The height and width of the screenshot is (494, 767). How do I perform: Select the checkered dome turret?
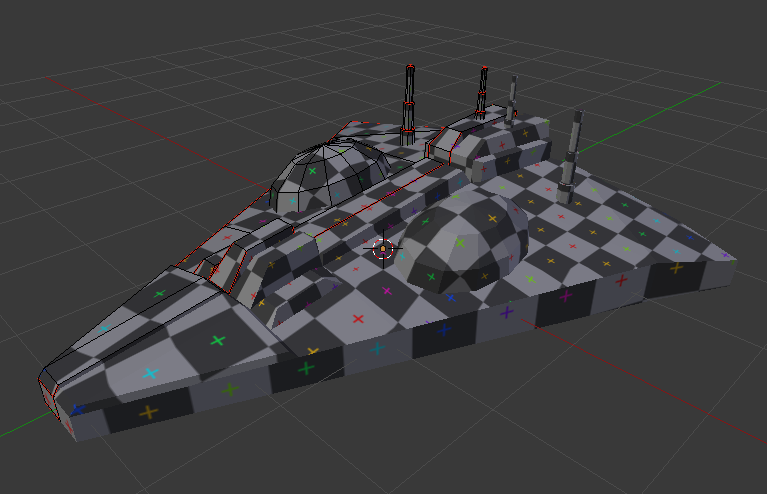462,241
